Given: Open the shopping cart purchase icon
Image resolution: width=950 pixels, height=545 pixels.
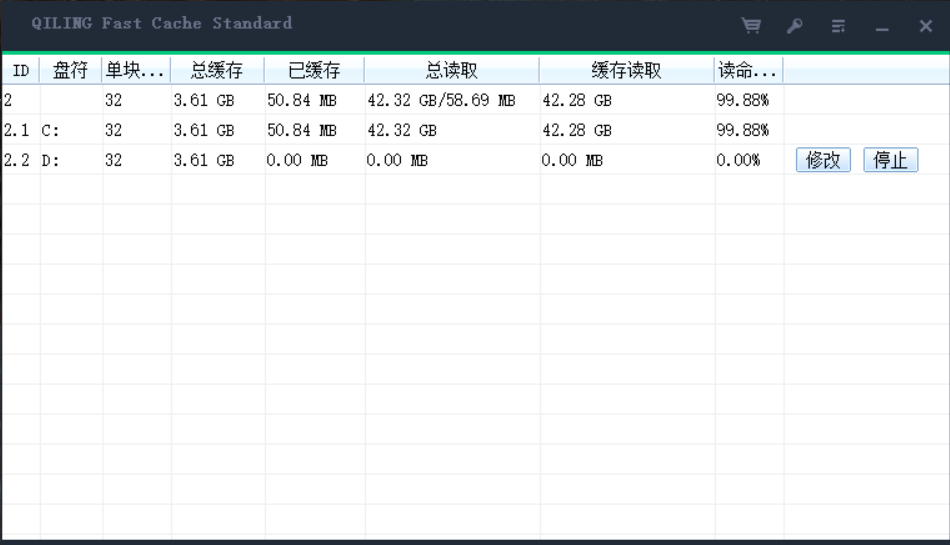Looking at the screenshot, I should click(x=751, y=25).
